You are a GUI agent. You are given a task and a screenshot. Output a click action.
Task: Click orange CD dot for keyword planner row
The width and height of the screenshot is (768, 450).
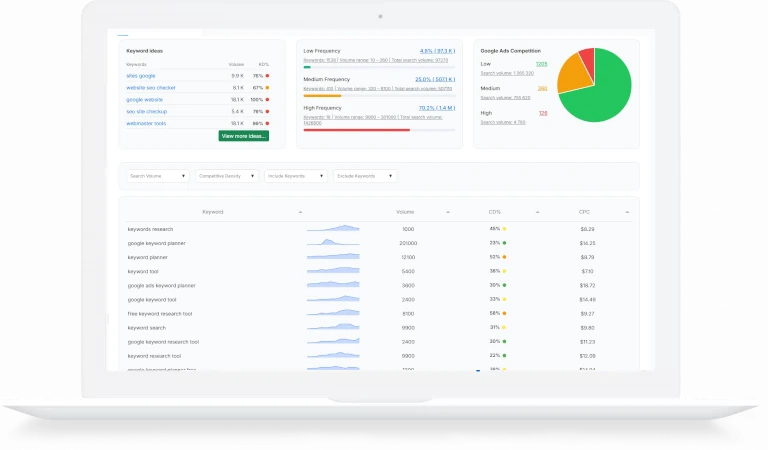click(x=504, y=257)
